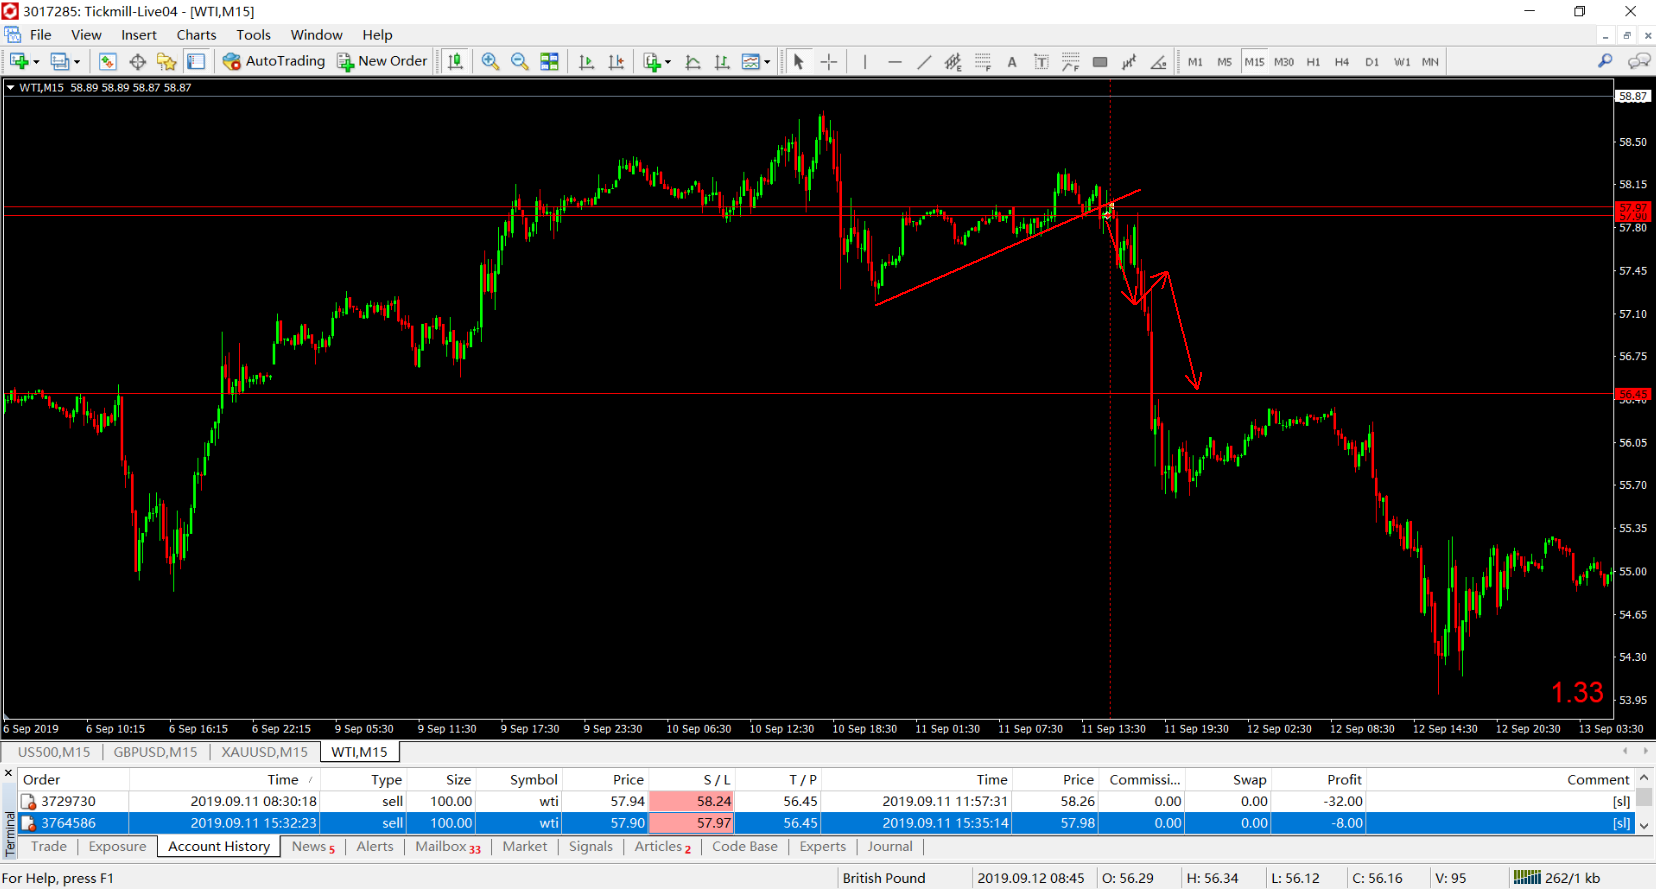Open the Profiles toolbar icon
Viewport: 1656px width, 889px height.
59,62
